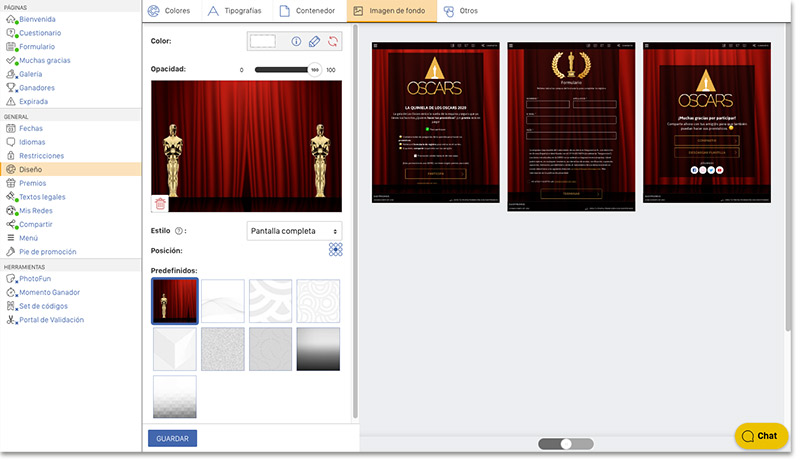Select the black gradient predefined background

(318, 349)
